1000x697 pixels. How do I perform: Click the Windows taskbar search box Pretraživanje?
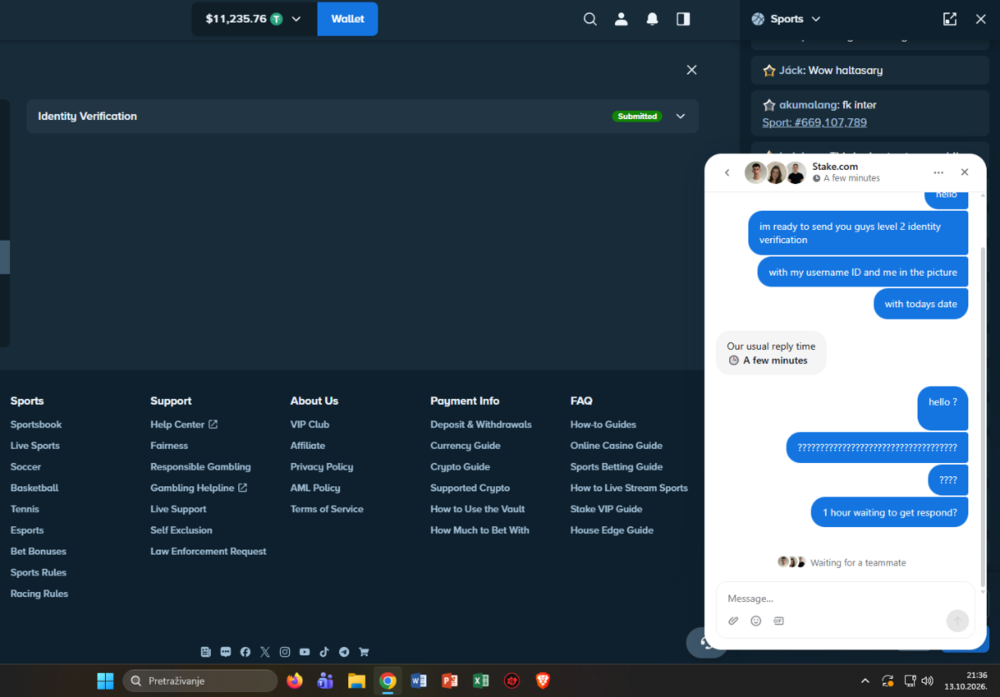pyautogui.click(x=200, y=681)
